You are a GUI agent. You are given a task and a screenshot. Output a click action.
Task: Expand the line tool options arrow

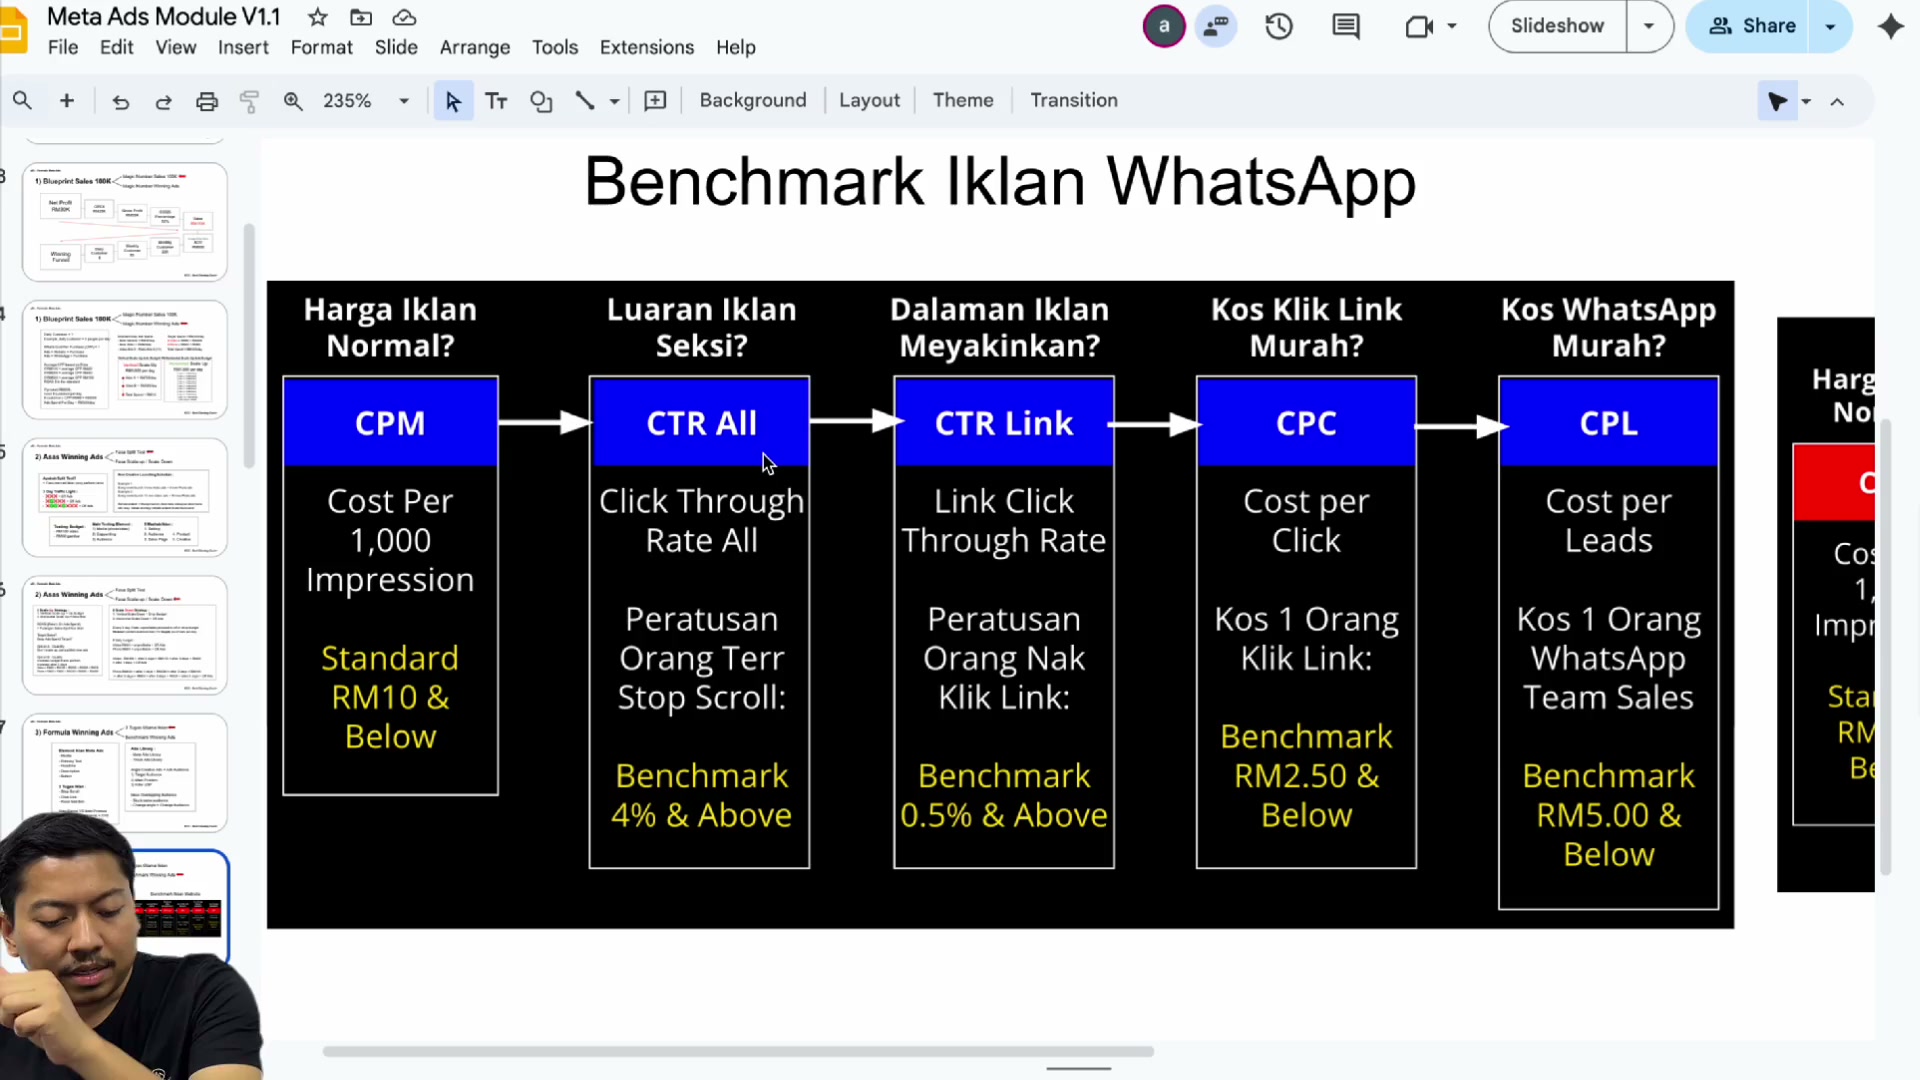pos(614,101)
